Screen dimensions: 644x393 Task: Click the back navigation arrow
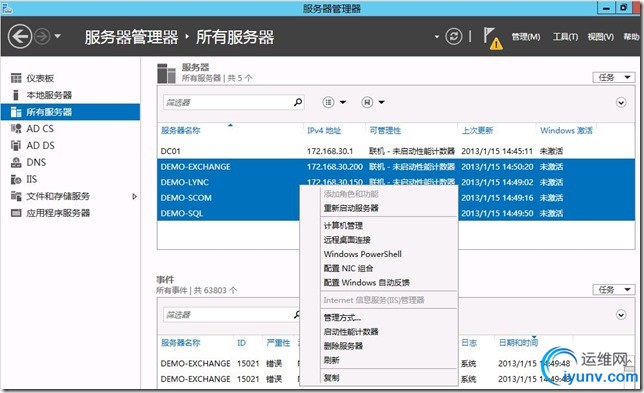pos(19,37)
